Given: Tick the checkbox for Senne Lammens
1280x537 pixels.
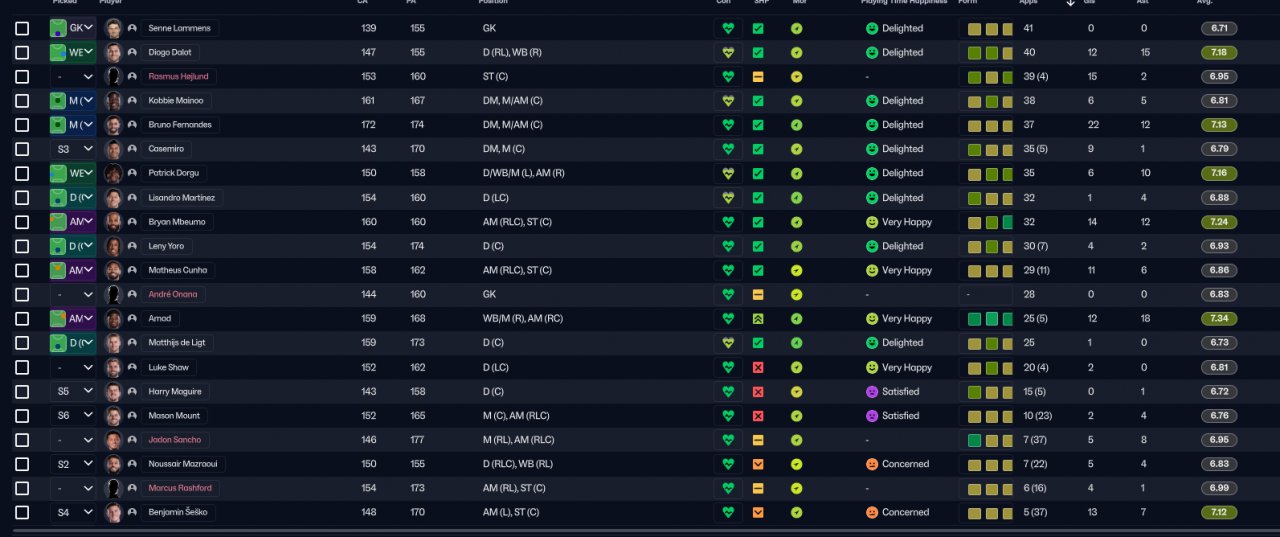Looking at the screenshot, I should click(22, 28).
